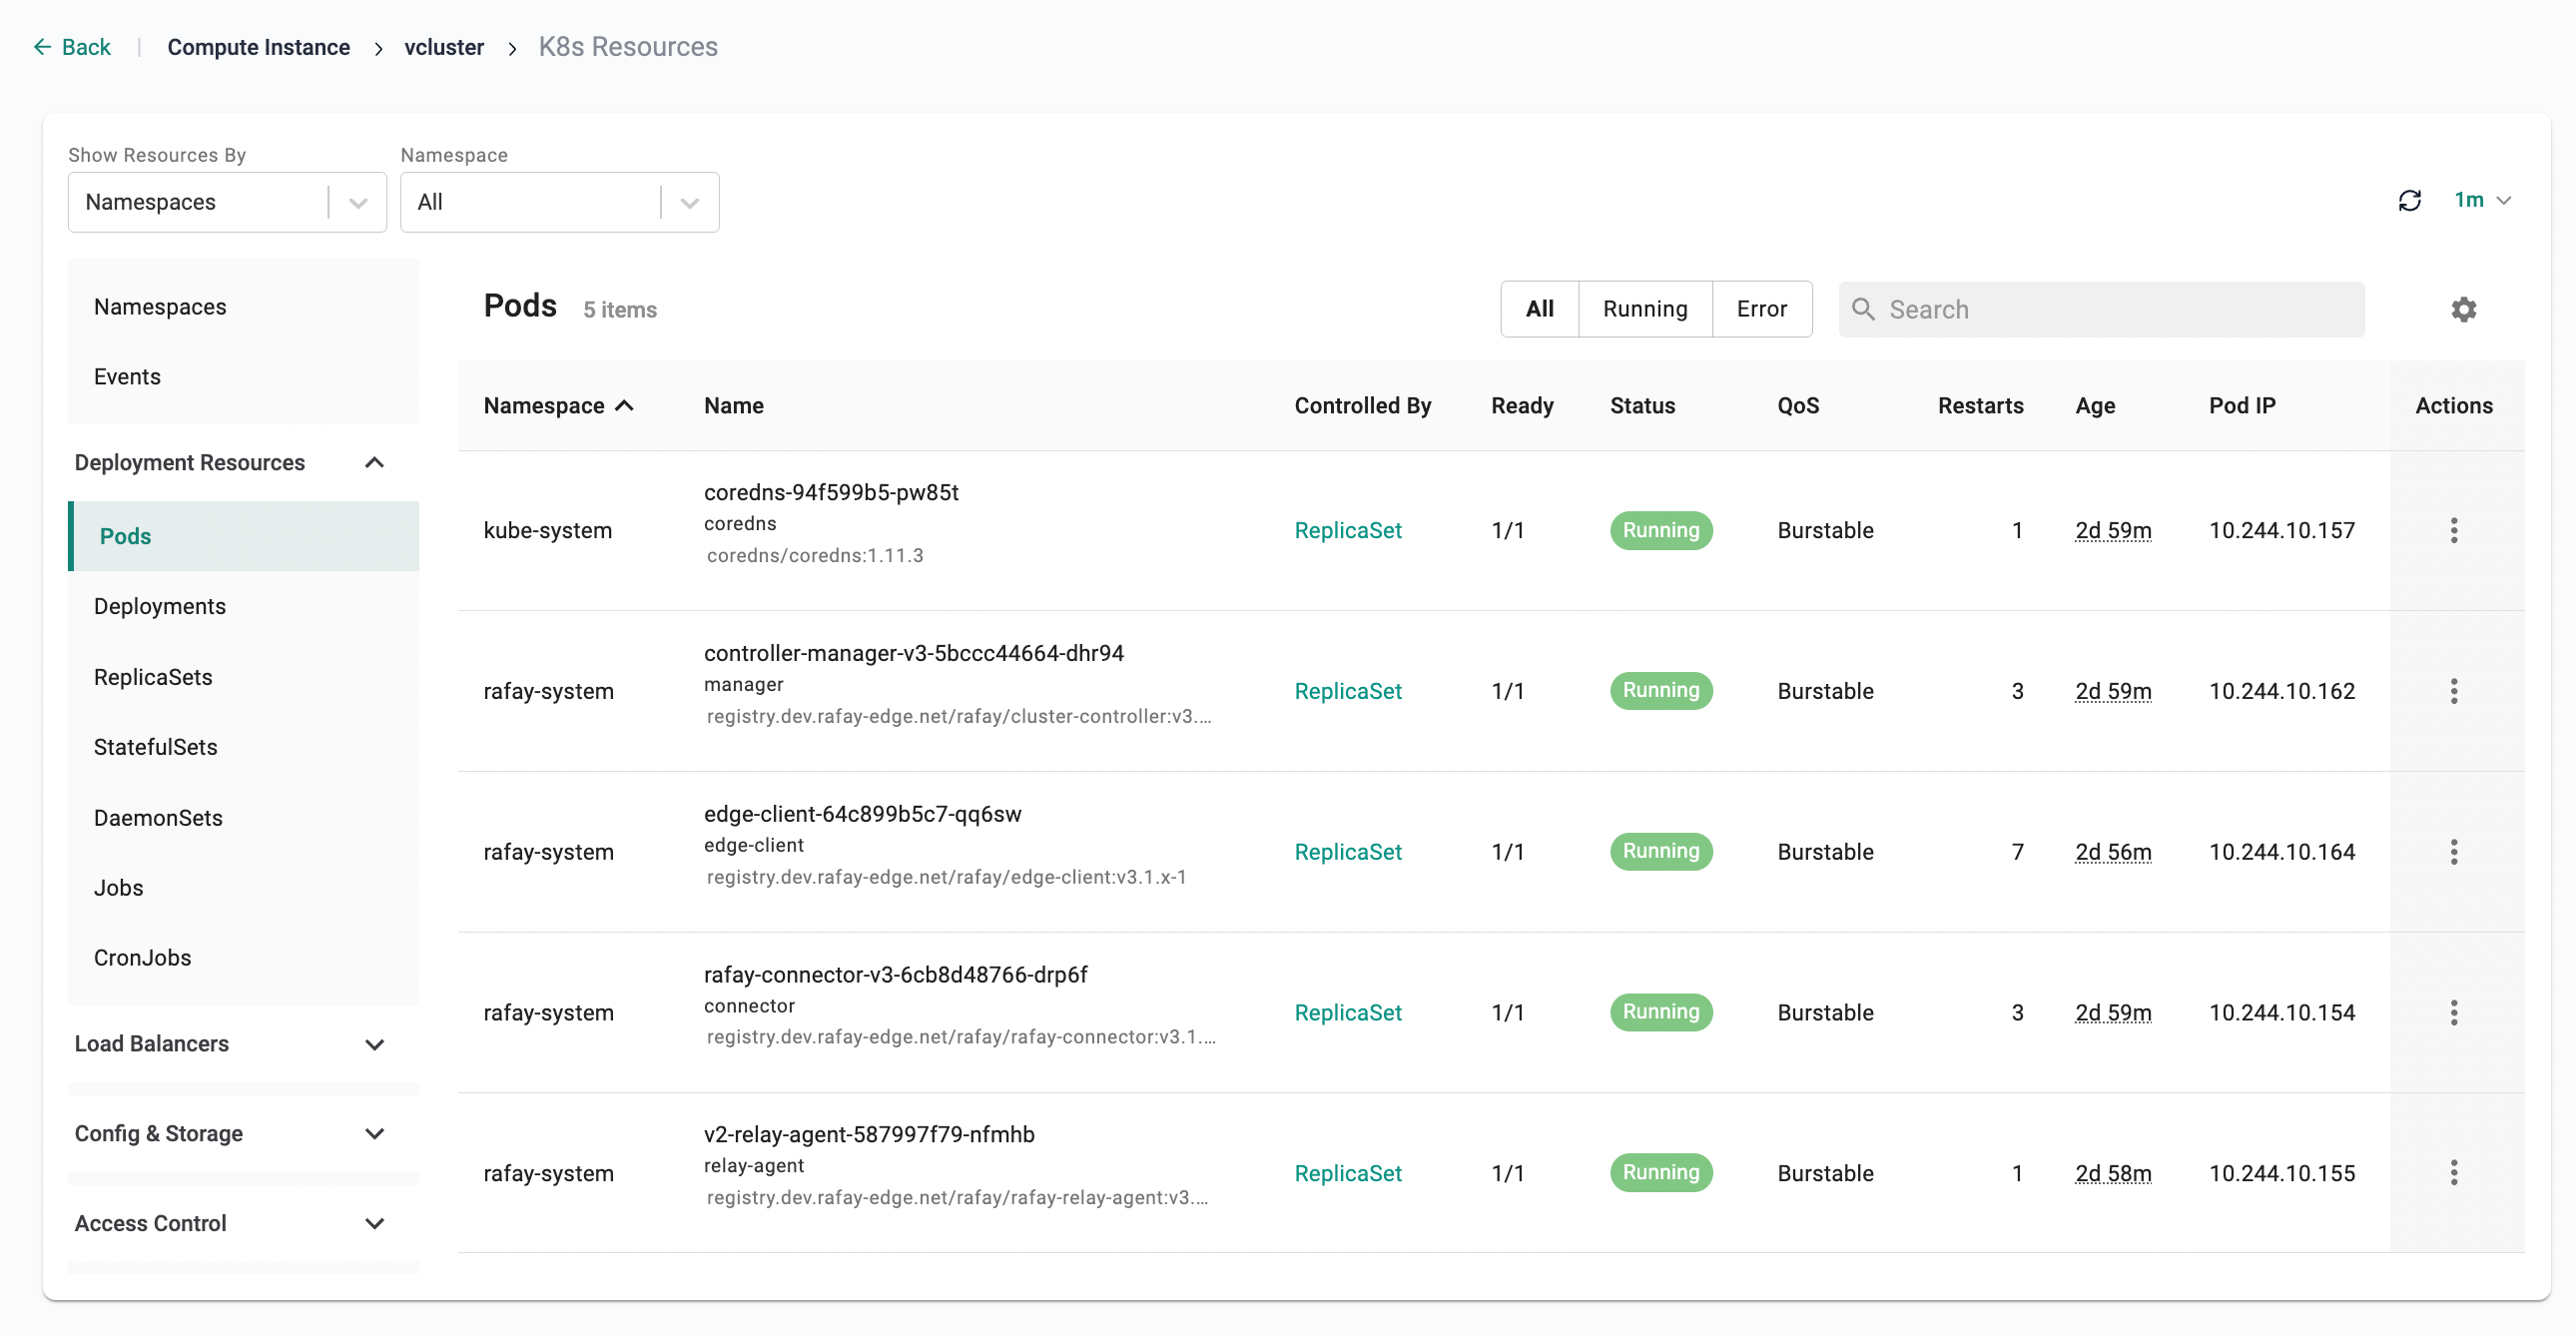Click Pod IP 10.244.10.154
The height and width of the screenshot is (1336, 2576).
pos(2281,1013)
